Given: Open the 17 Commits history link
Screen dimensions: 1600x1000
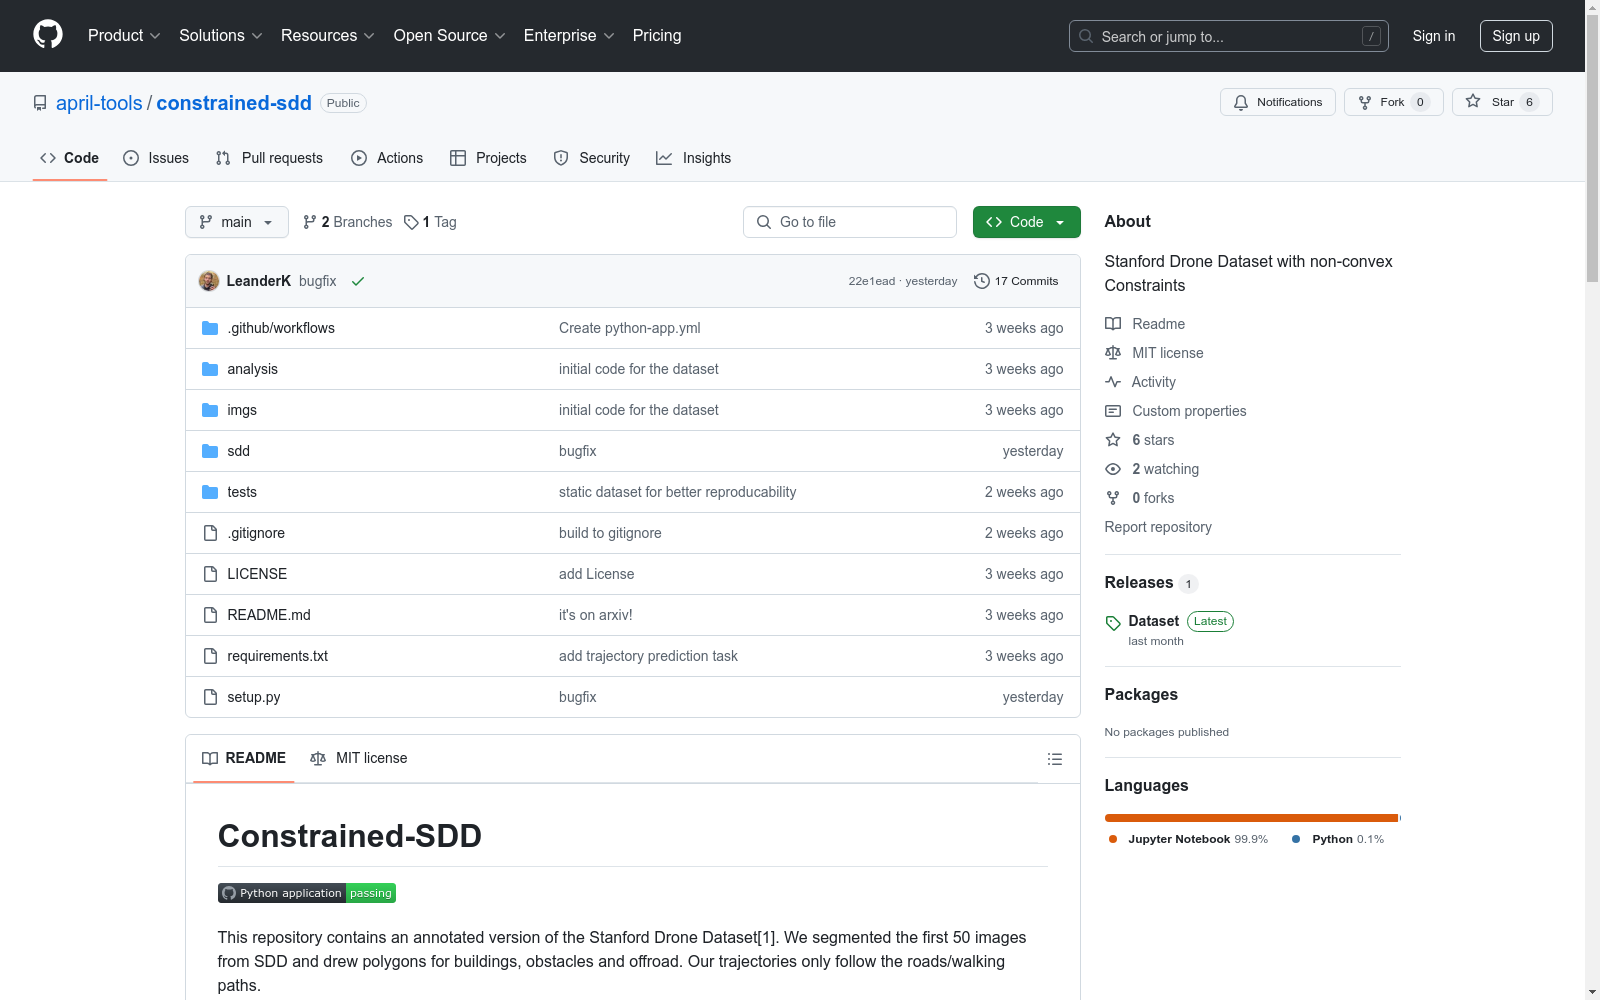Looking at the screenshot, I should coord(1016,281).
